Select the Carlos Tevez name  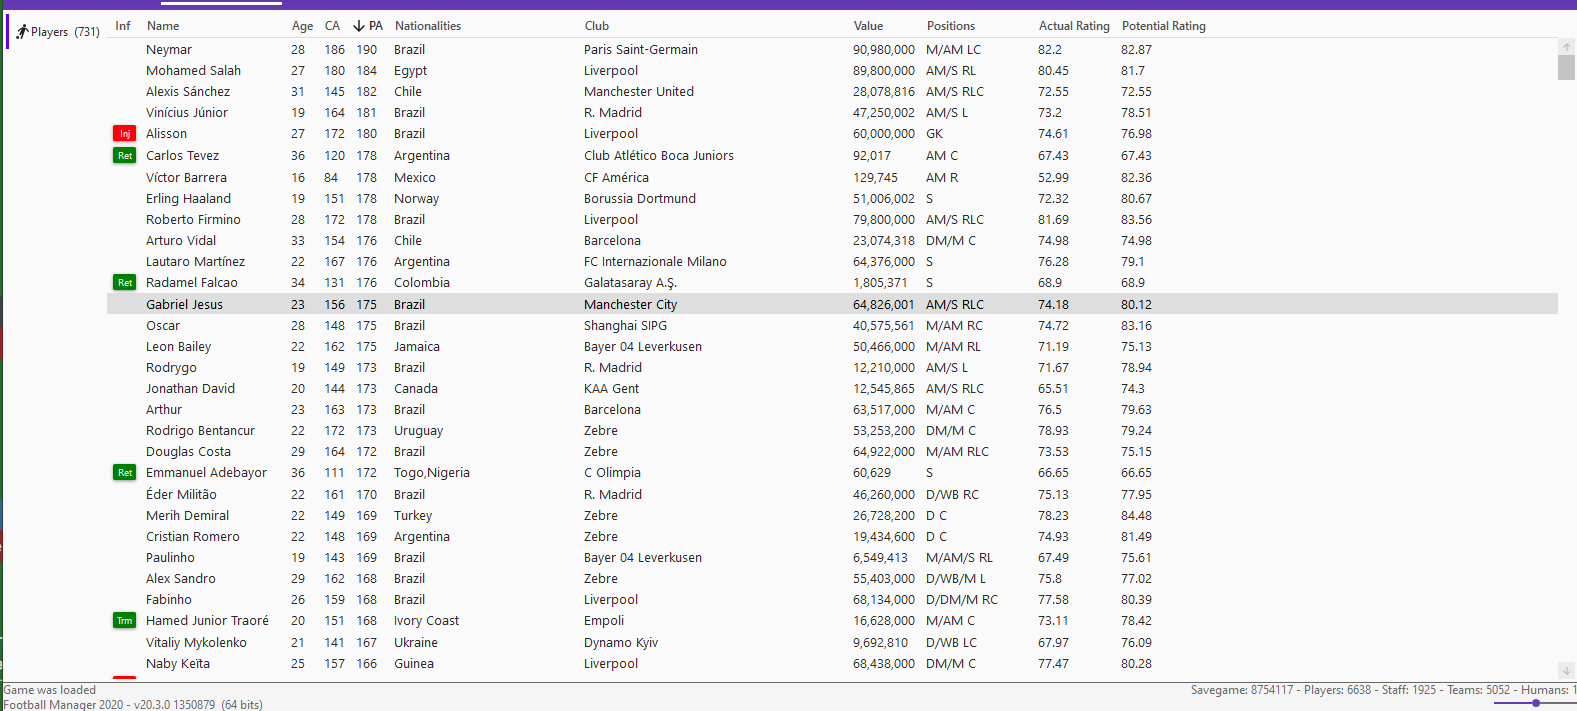(x=182, y=156)
